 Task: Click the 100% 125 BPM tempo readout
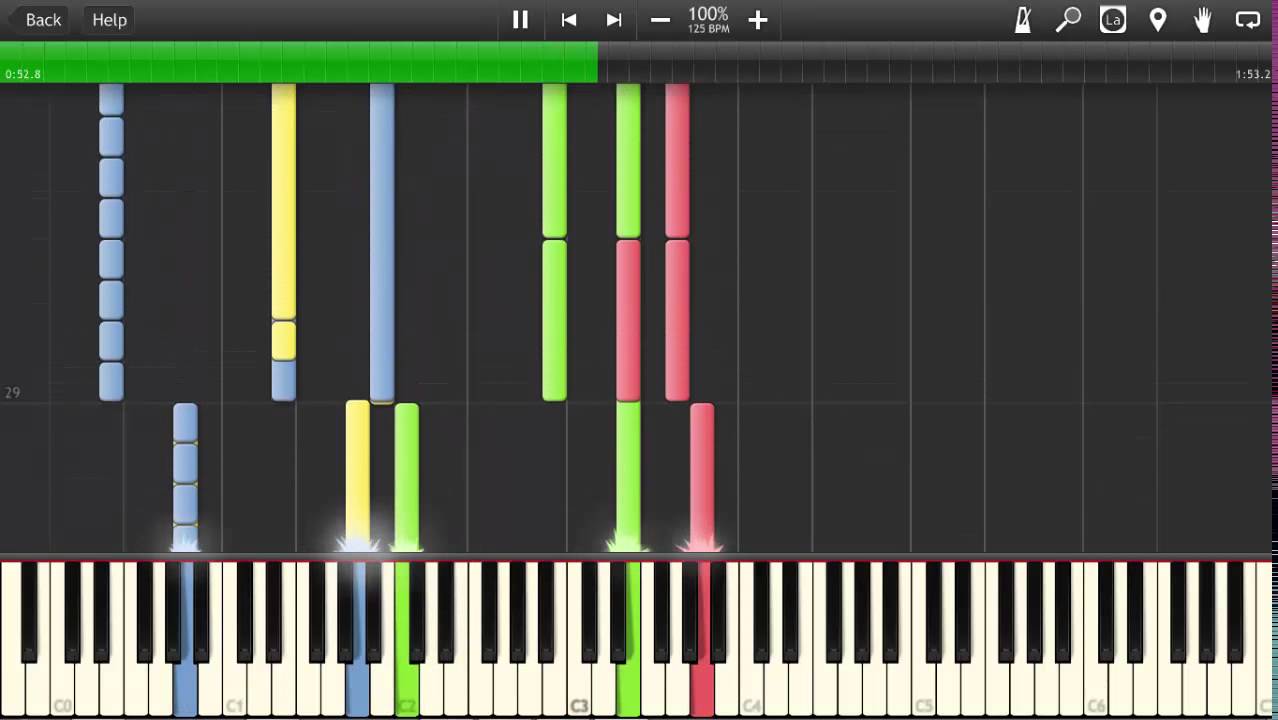click(708, 20)
